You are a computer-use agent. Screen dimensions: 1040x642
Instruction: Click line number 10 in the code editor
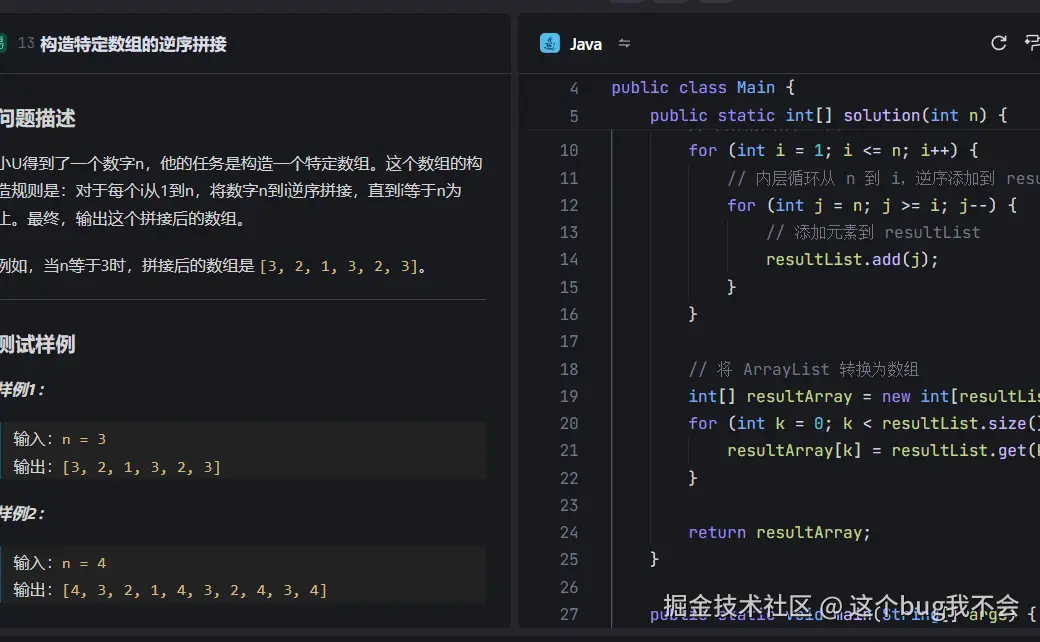[x=568, y=150]
